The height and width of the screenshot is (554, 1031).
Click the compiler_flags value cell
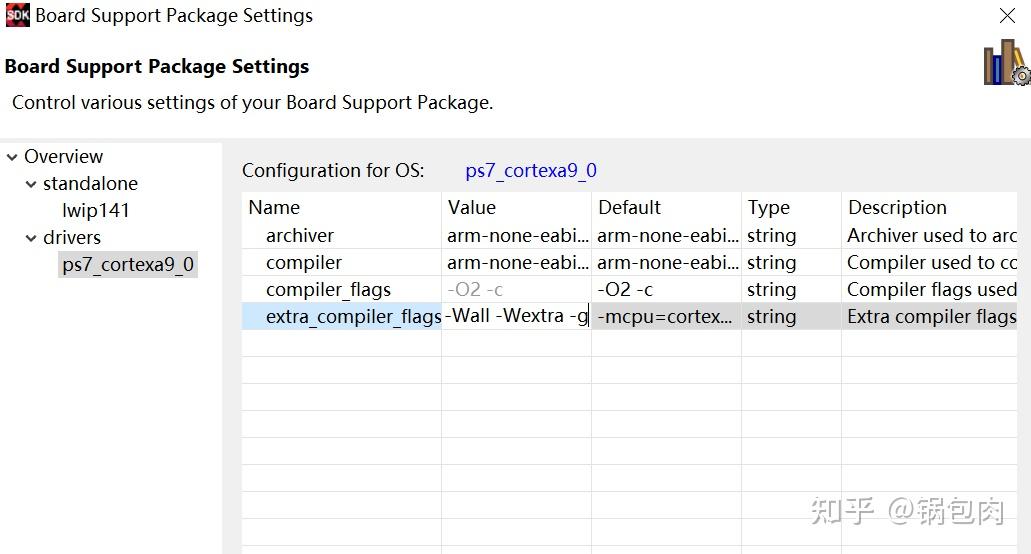[x=516, y=290]
